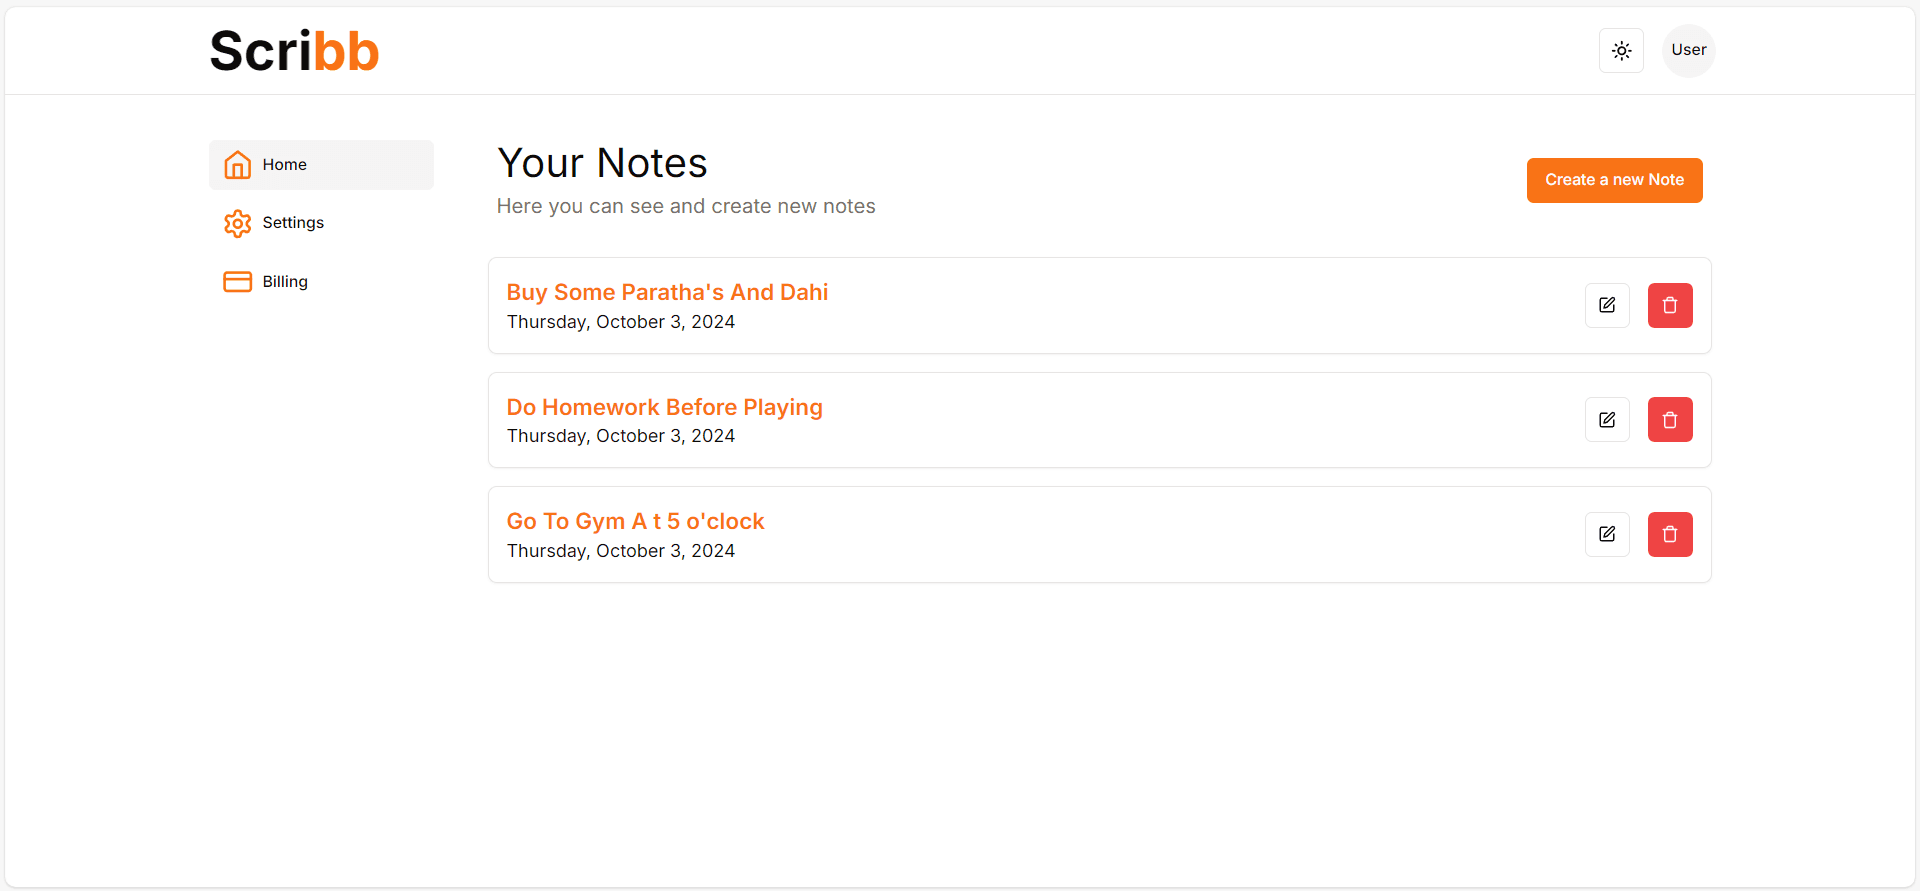
Task: Delete the Buy Some Paratha's And Dahi note
Action: (x=1670, y=306)
